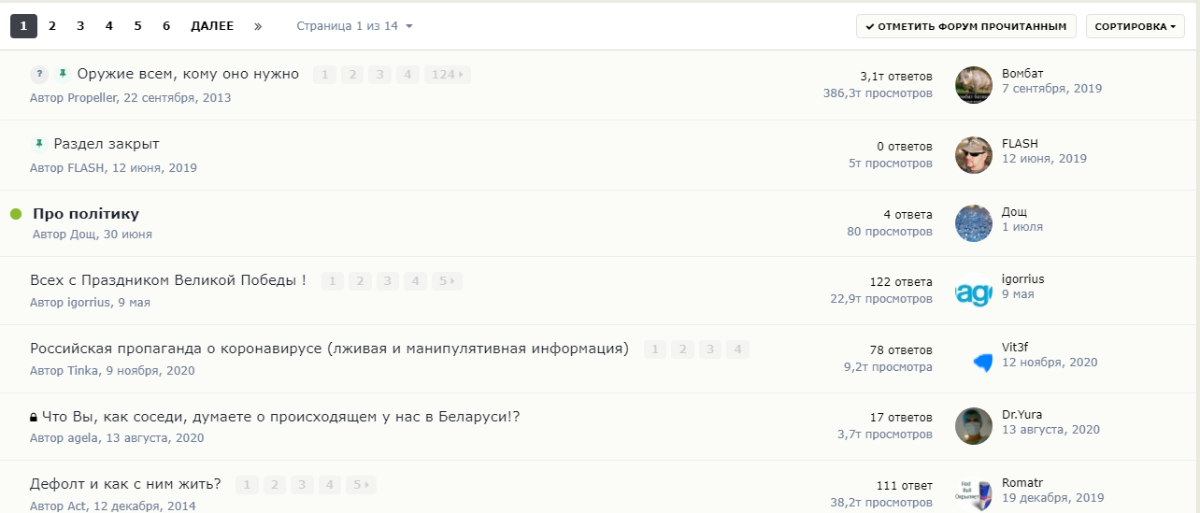Click FLASH's avatar image
The image size is (1200, 513).
(x=974, y=155)
